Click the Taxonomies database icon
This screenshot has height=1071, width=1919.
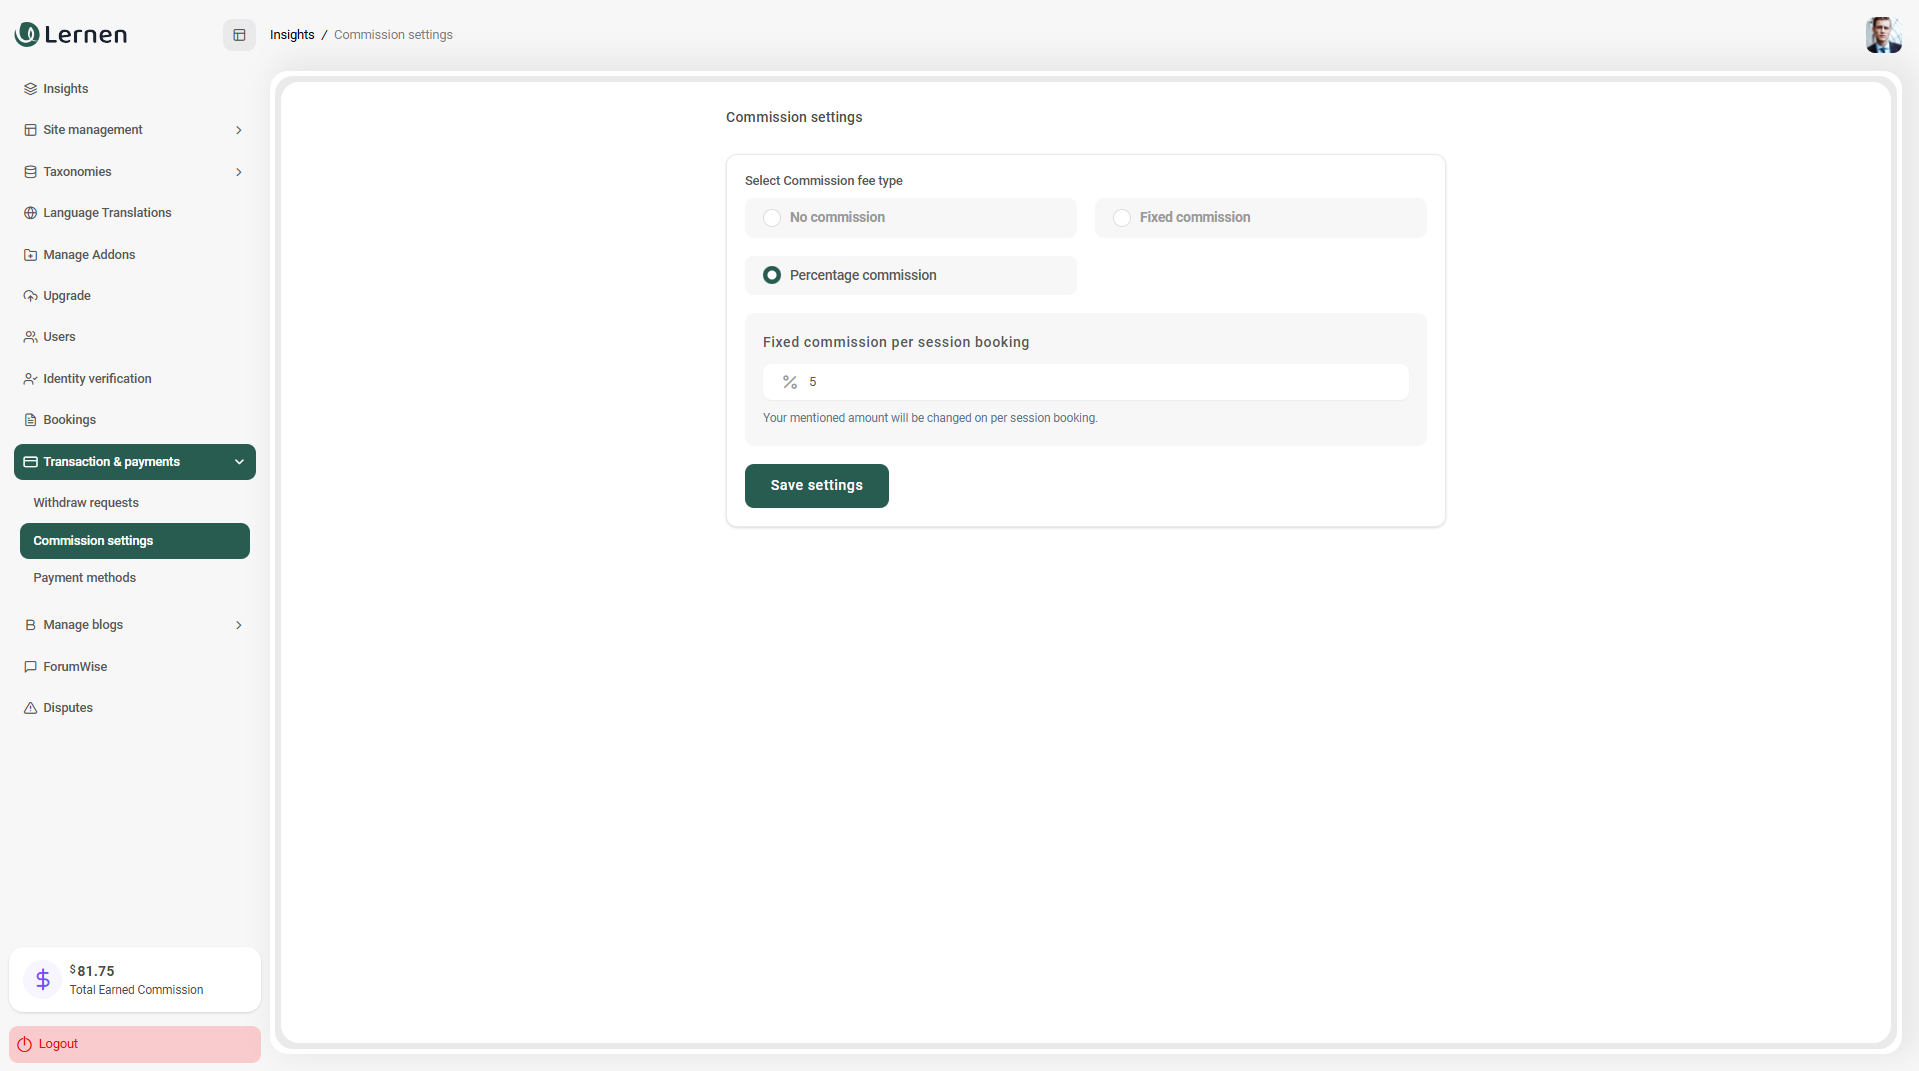30,172
